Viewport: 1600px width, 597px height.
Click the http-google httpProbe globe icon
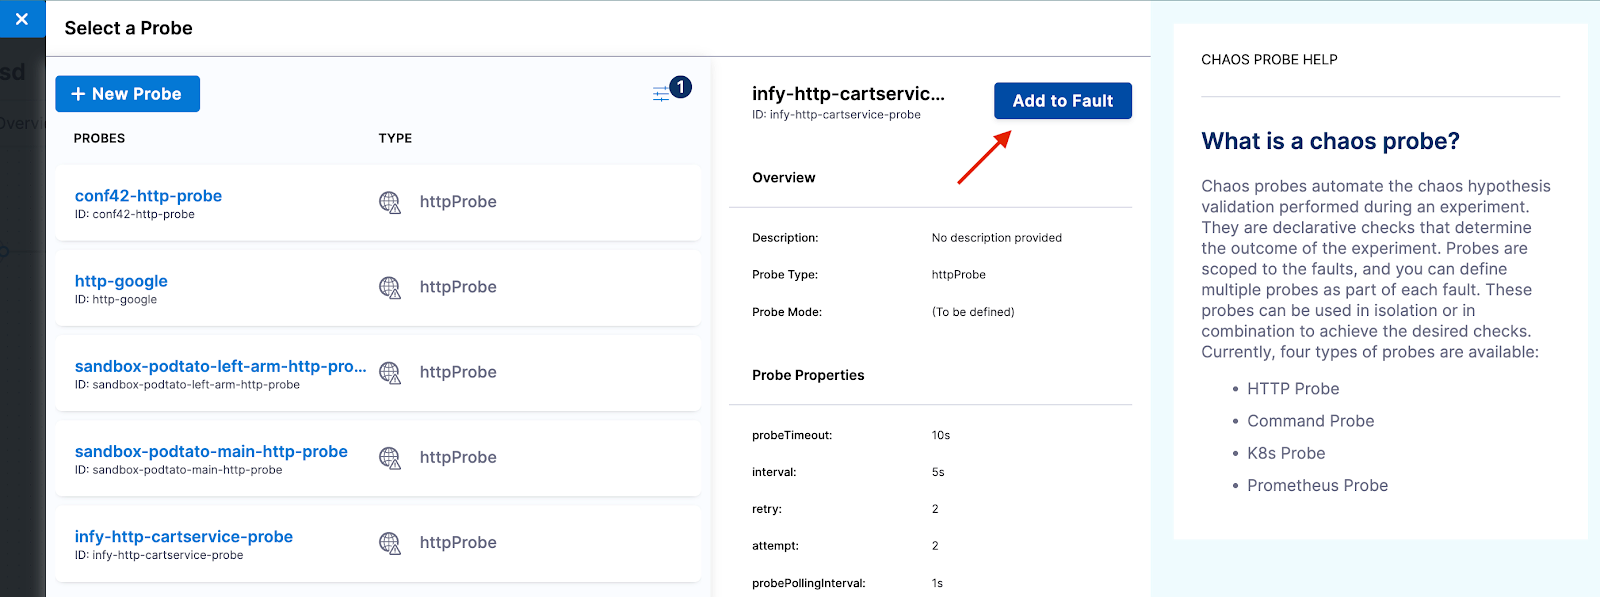coord(390,287)
